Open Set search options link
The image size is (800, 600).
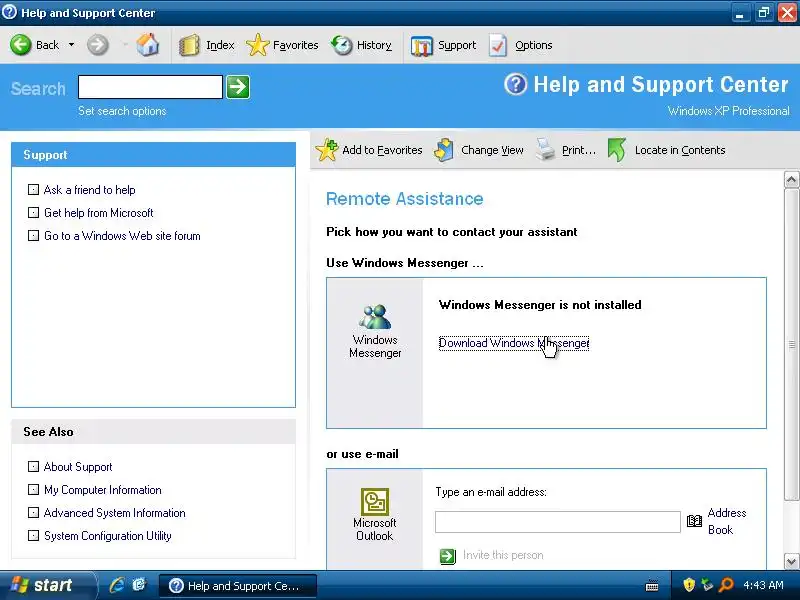[x=122, y=111]
